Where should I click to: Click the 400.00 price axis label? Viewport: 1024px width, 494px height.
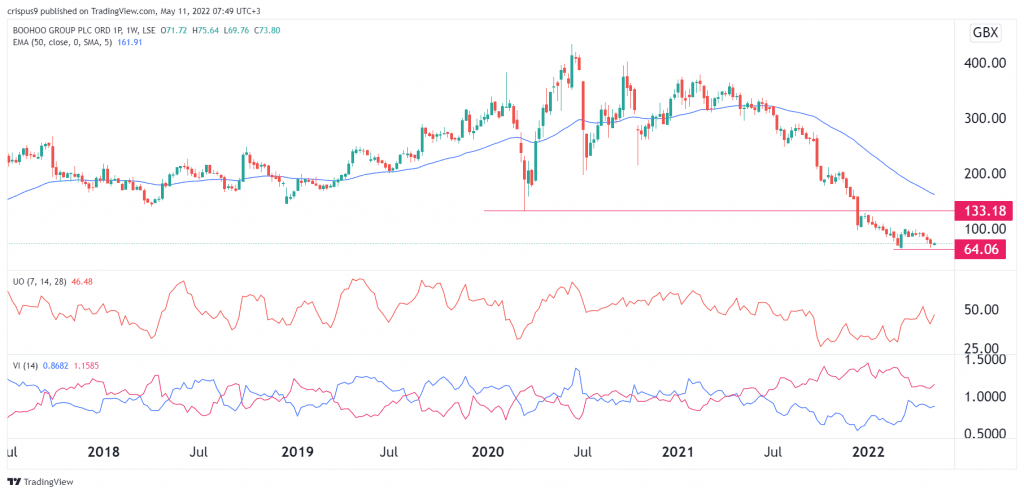coord(985,65)
